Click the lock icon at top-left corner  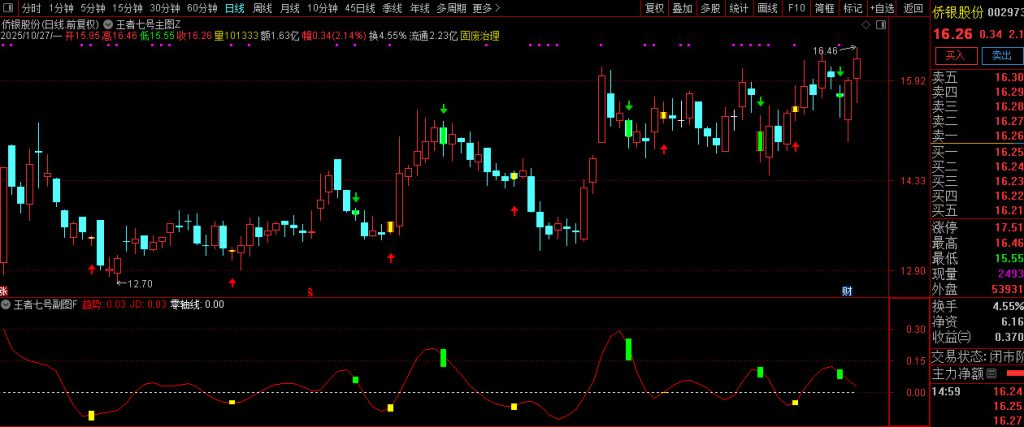point(8,8)
